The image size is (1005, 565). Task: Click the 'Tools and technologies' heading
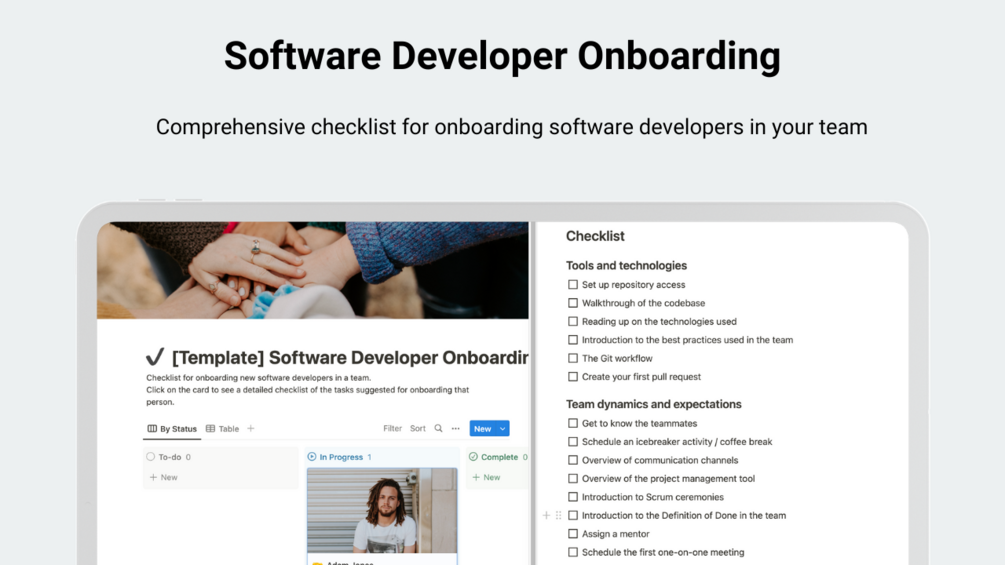point(626,265)
